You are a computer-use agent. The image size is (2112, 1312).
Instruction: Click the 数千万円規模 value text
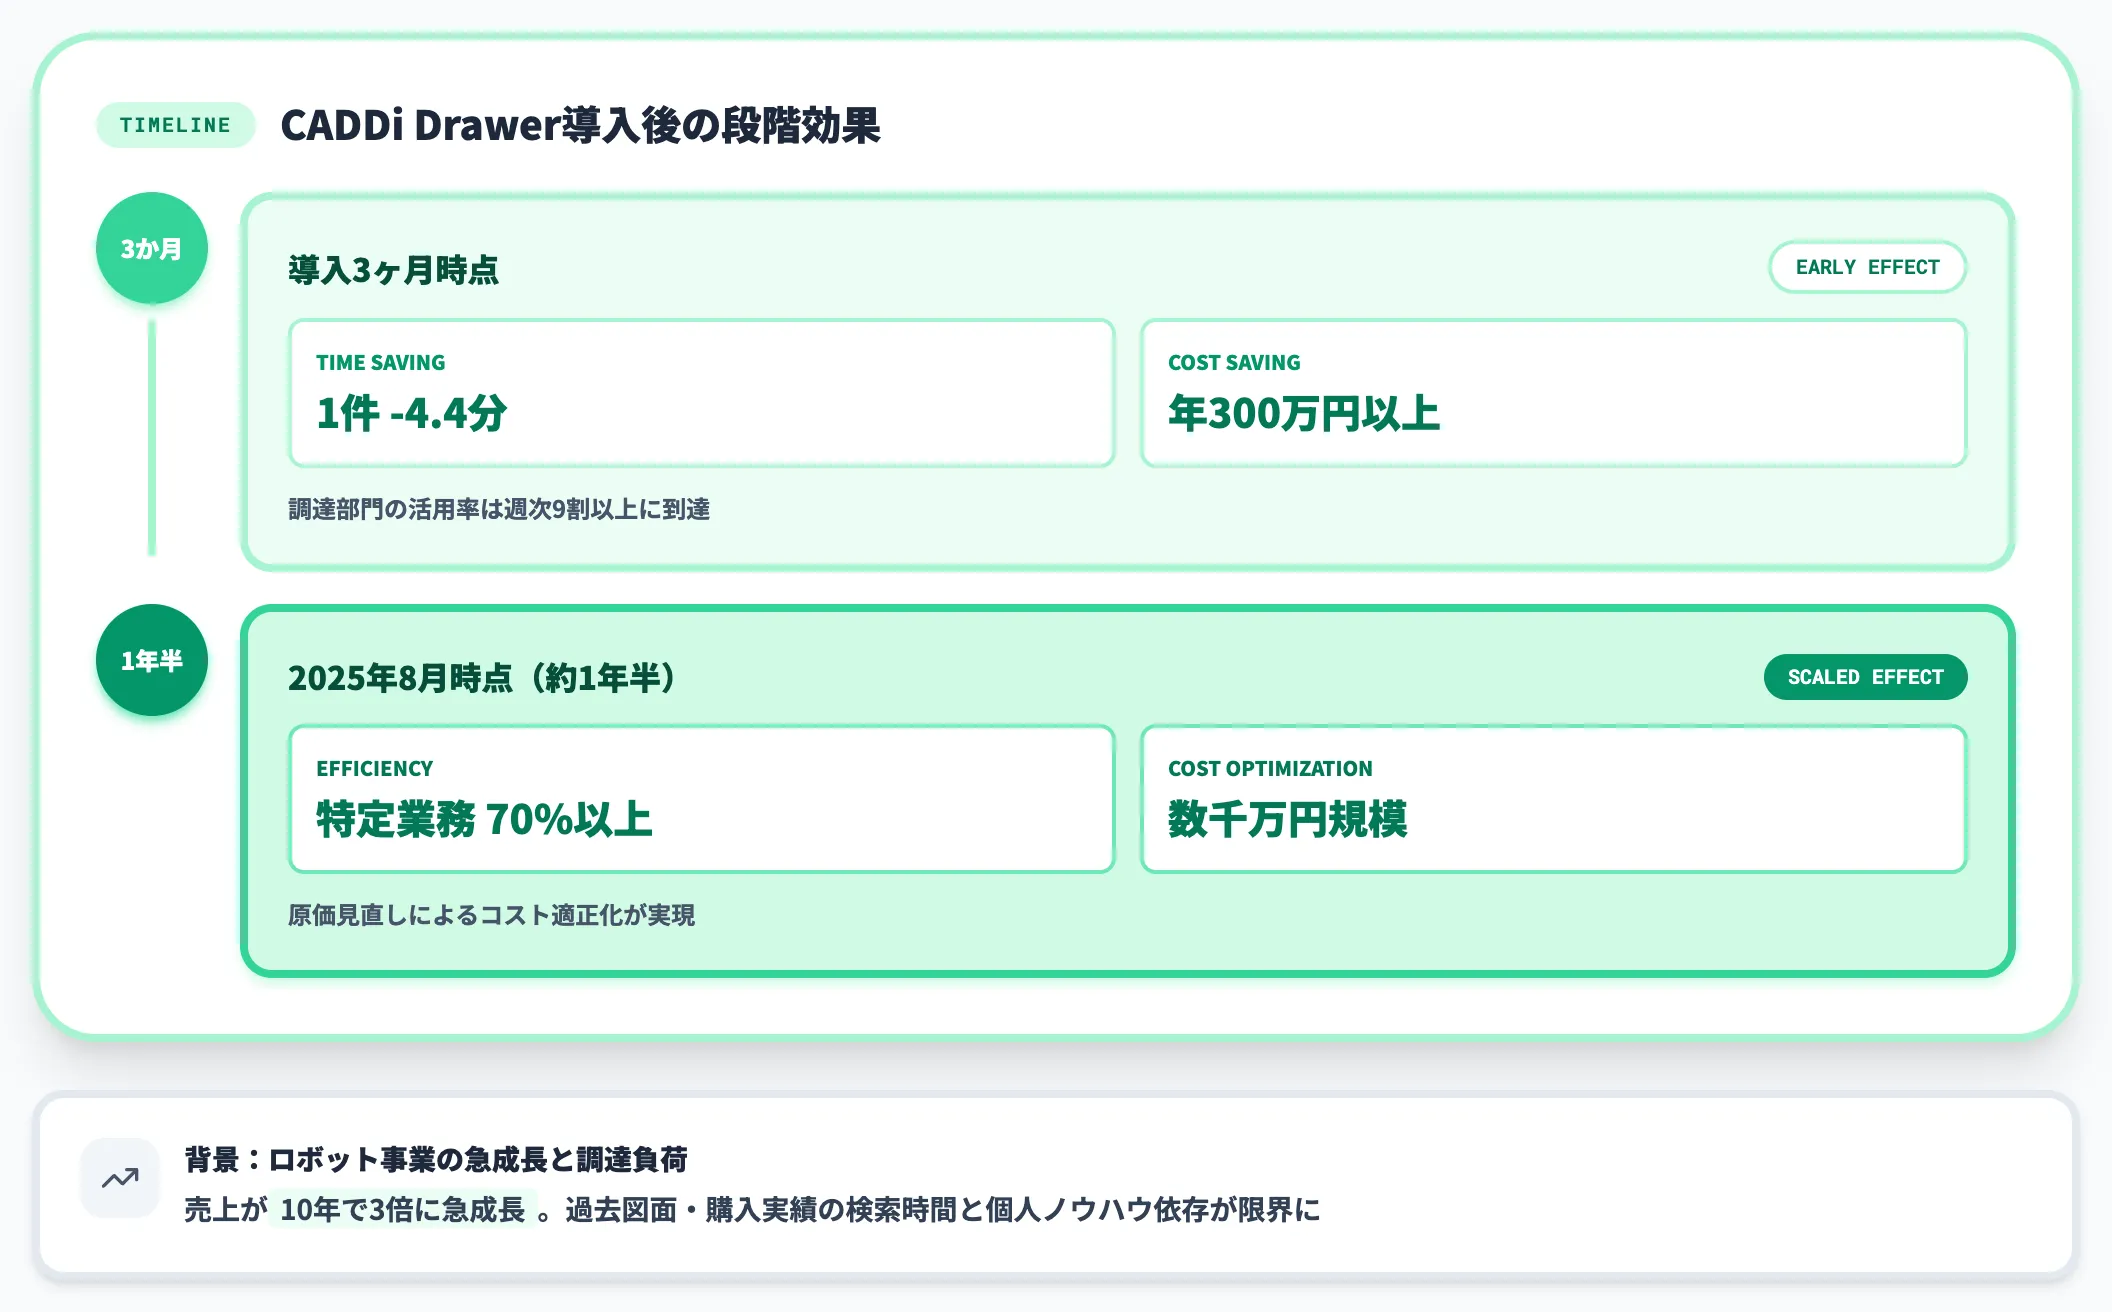coord(1288,819)
